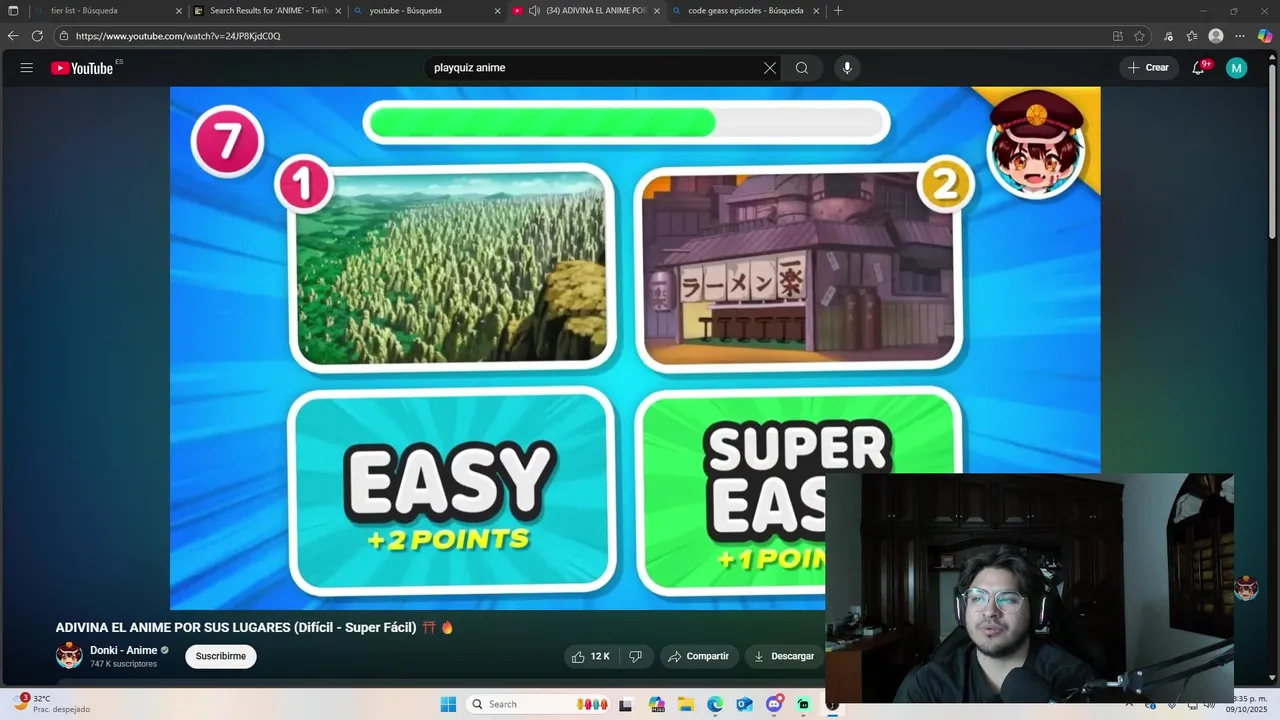1280x720 pixels.
Task: Open the Donki - Anime channel name link
Action: tap(123, 650)
